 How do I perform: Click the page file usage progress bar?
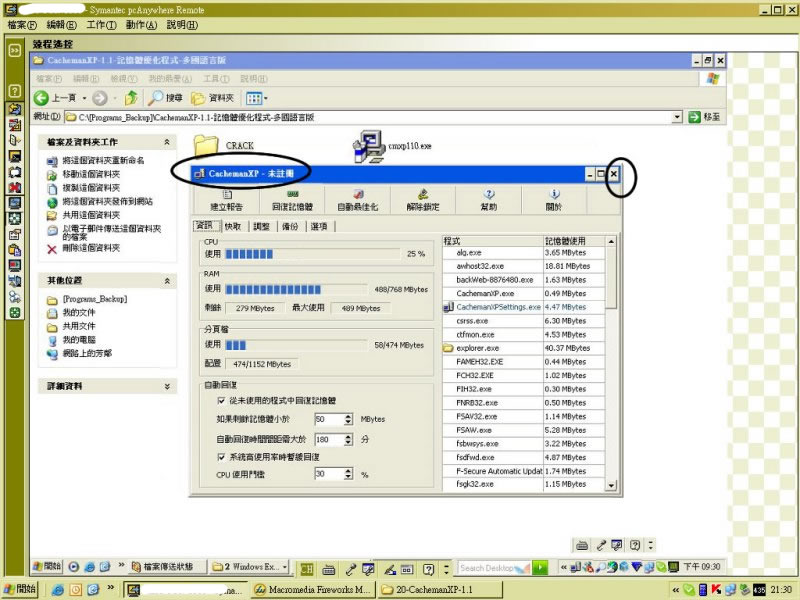[296, 345]
